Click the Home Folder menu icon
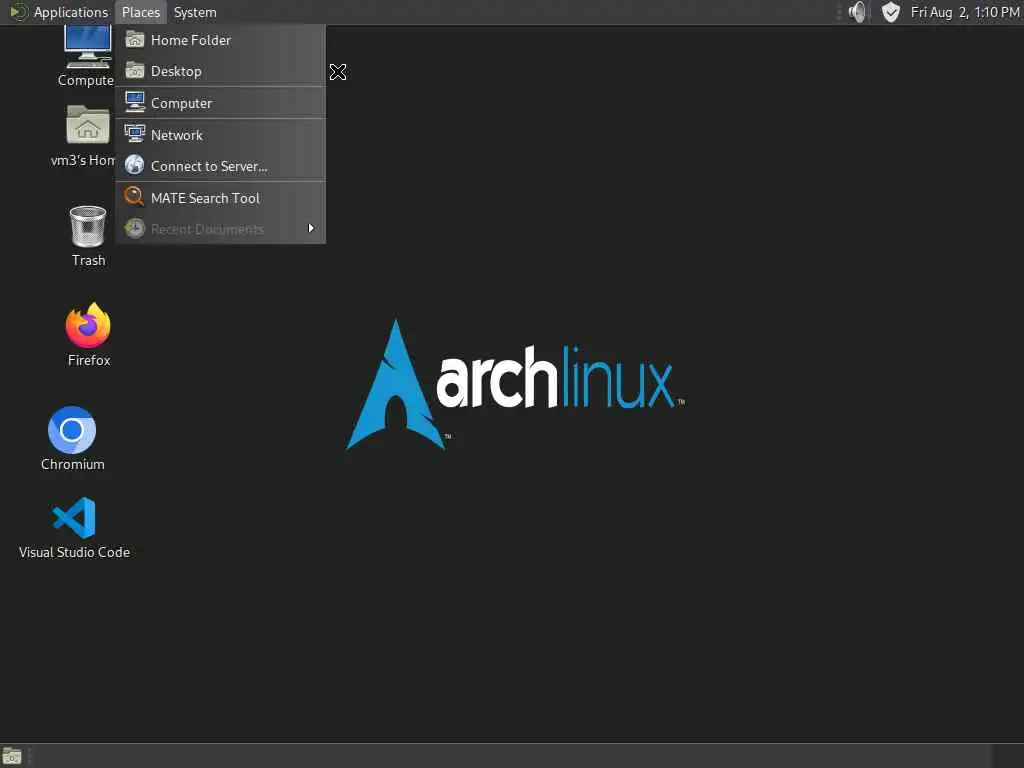The image size is (1024, 768). pos(135,40)
